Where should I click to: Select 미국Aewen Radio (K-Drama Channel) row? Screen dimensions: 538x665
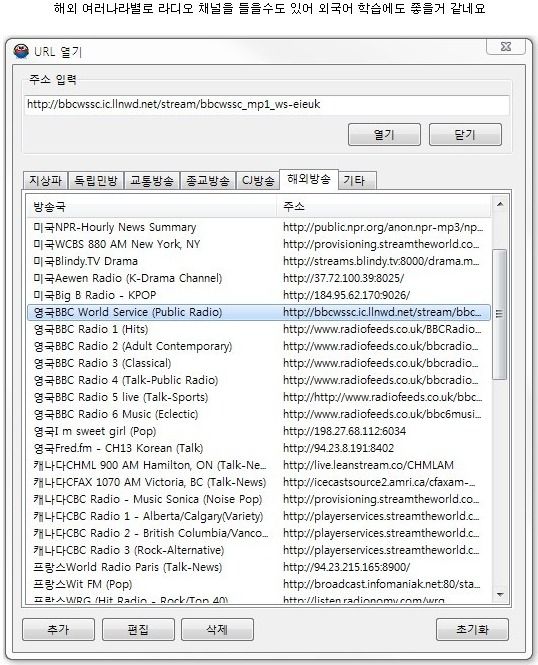tap(259, 278)
